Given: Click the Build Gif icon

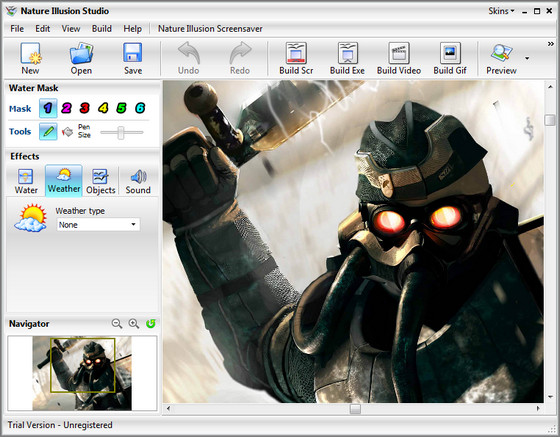Looking at the screenshot, I should (450, 53).
